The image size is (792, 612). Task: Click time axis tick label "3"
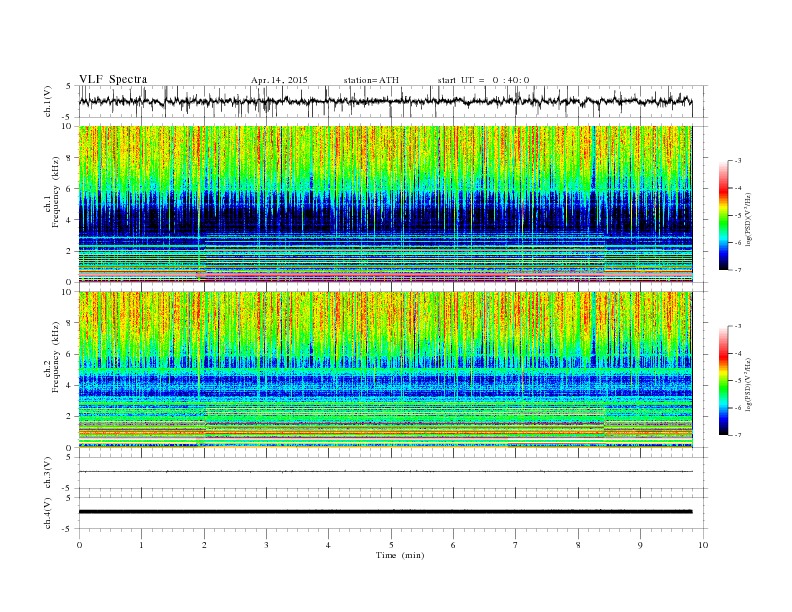pos(266,545)
